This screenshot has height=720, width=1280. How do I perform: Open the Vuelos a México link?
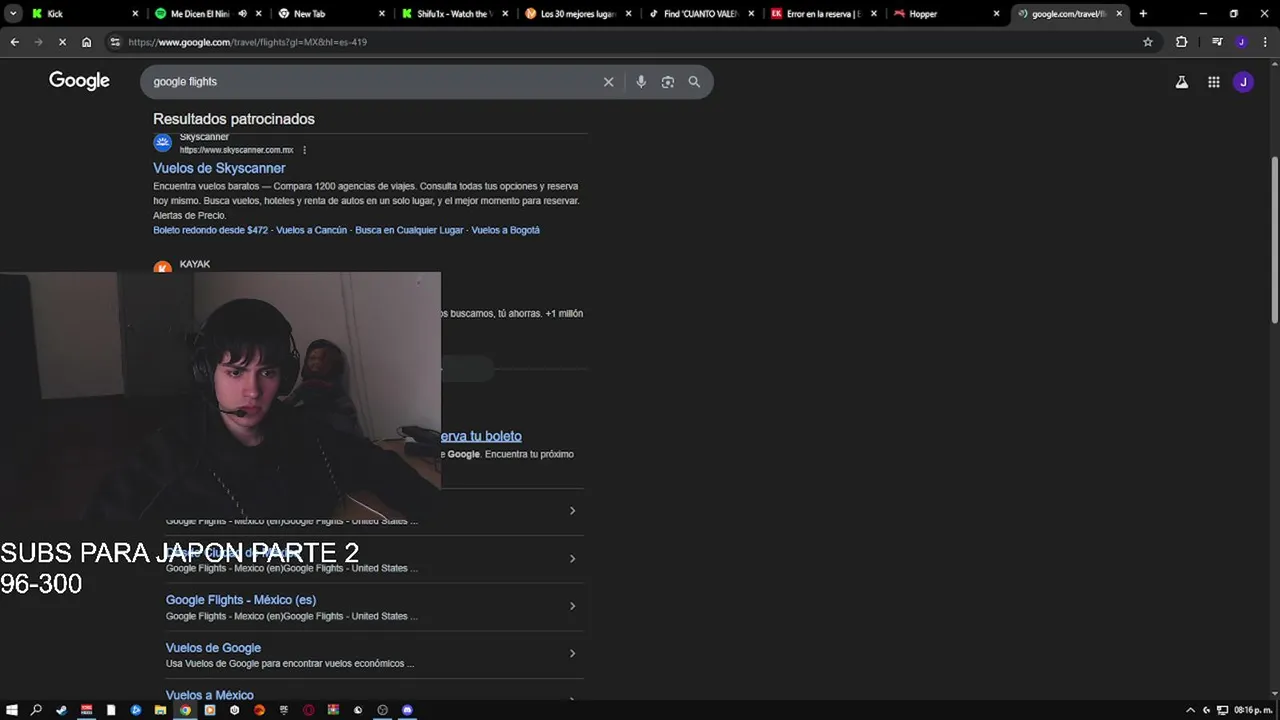tap(209, 695)
